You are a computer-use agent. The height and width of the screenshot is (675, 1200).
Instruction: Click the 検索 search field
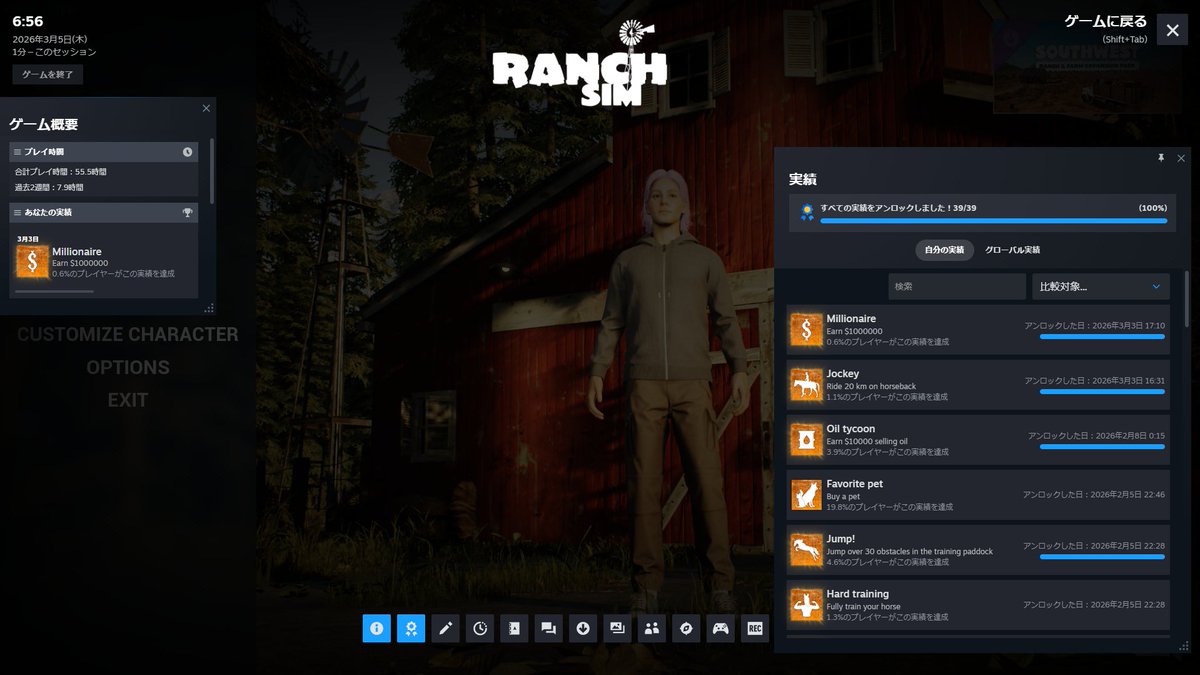point(957,287)
